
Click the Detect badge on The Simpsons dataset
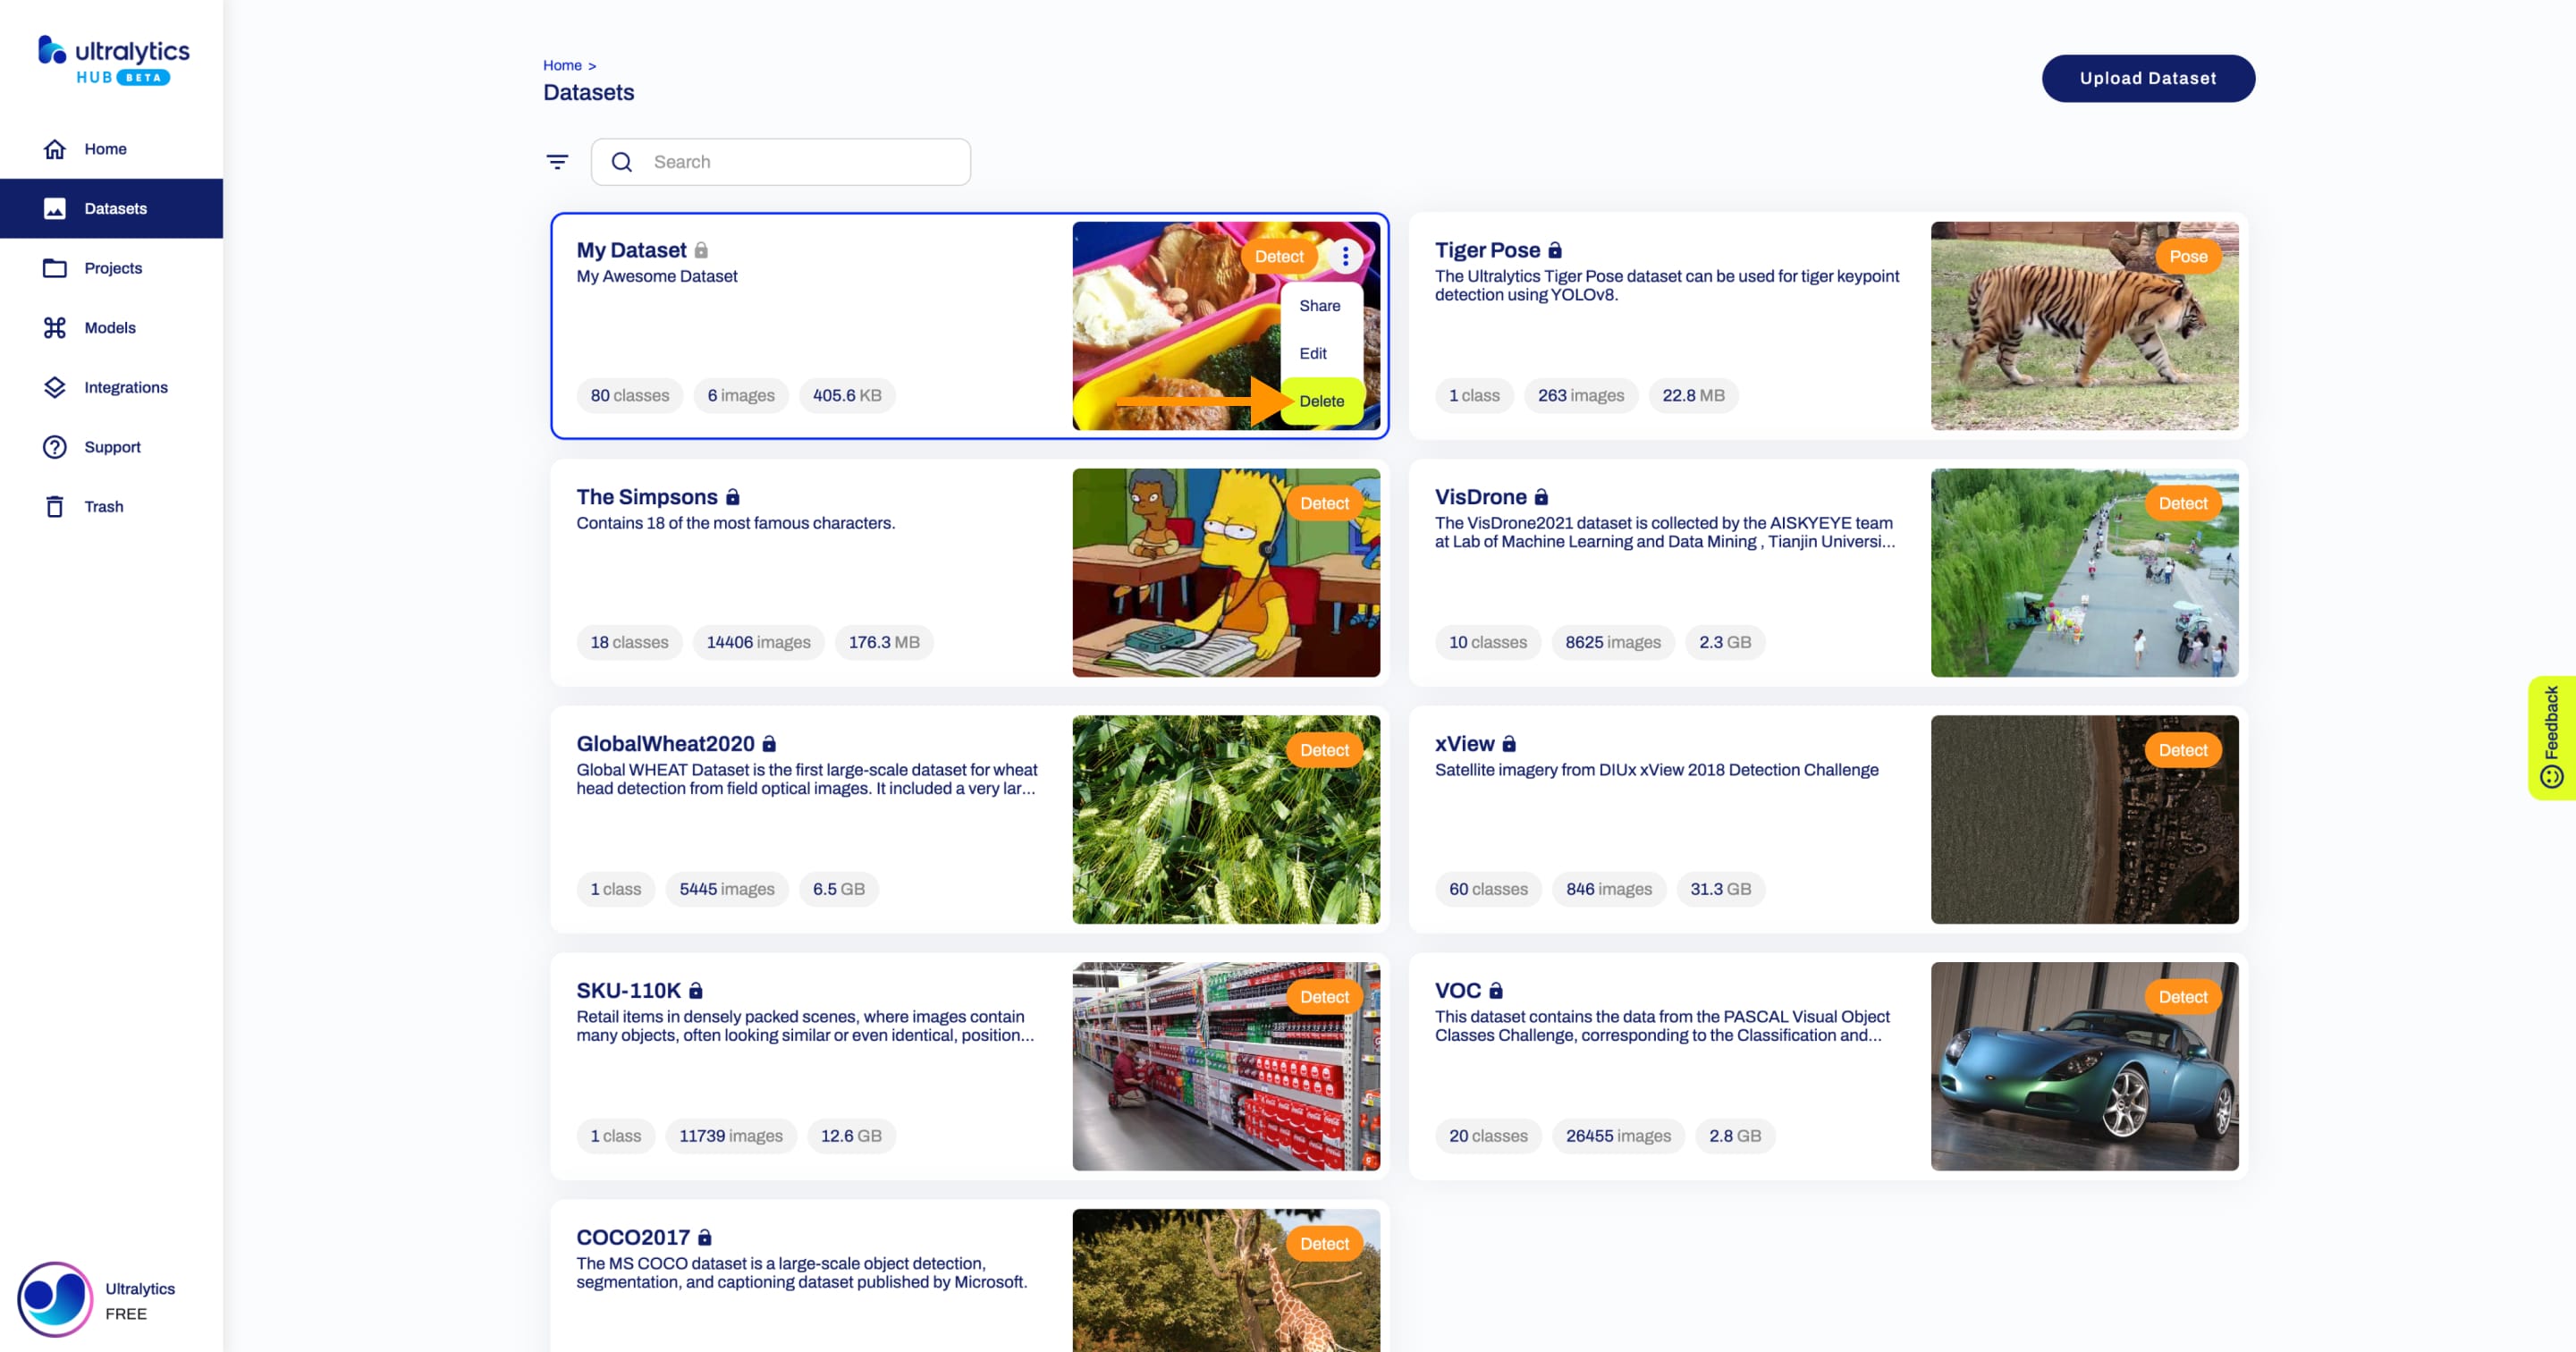point(1325,503)
